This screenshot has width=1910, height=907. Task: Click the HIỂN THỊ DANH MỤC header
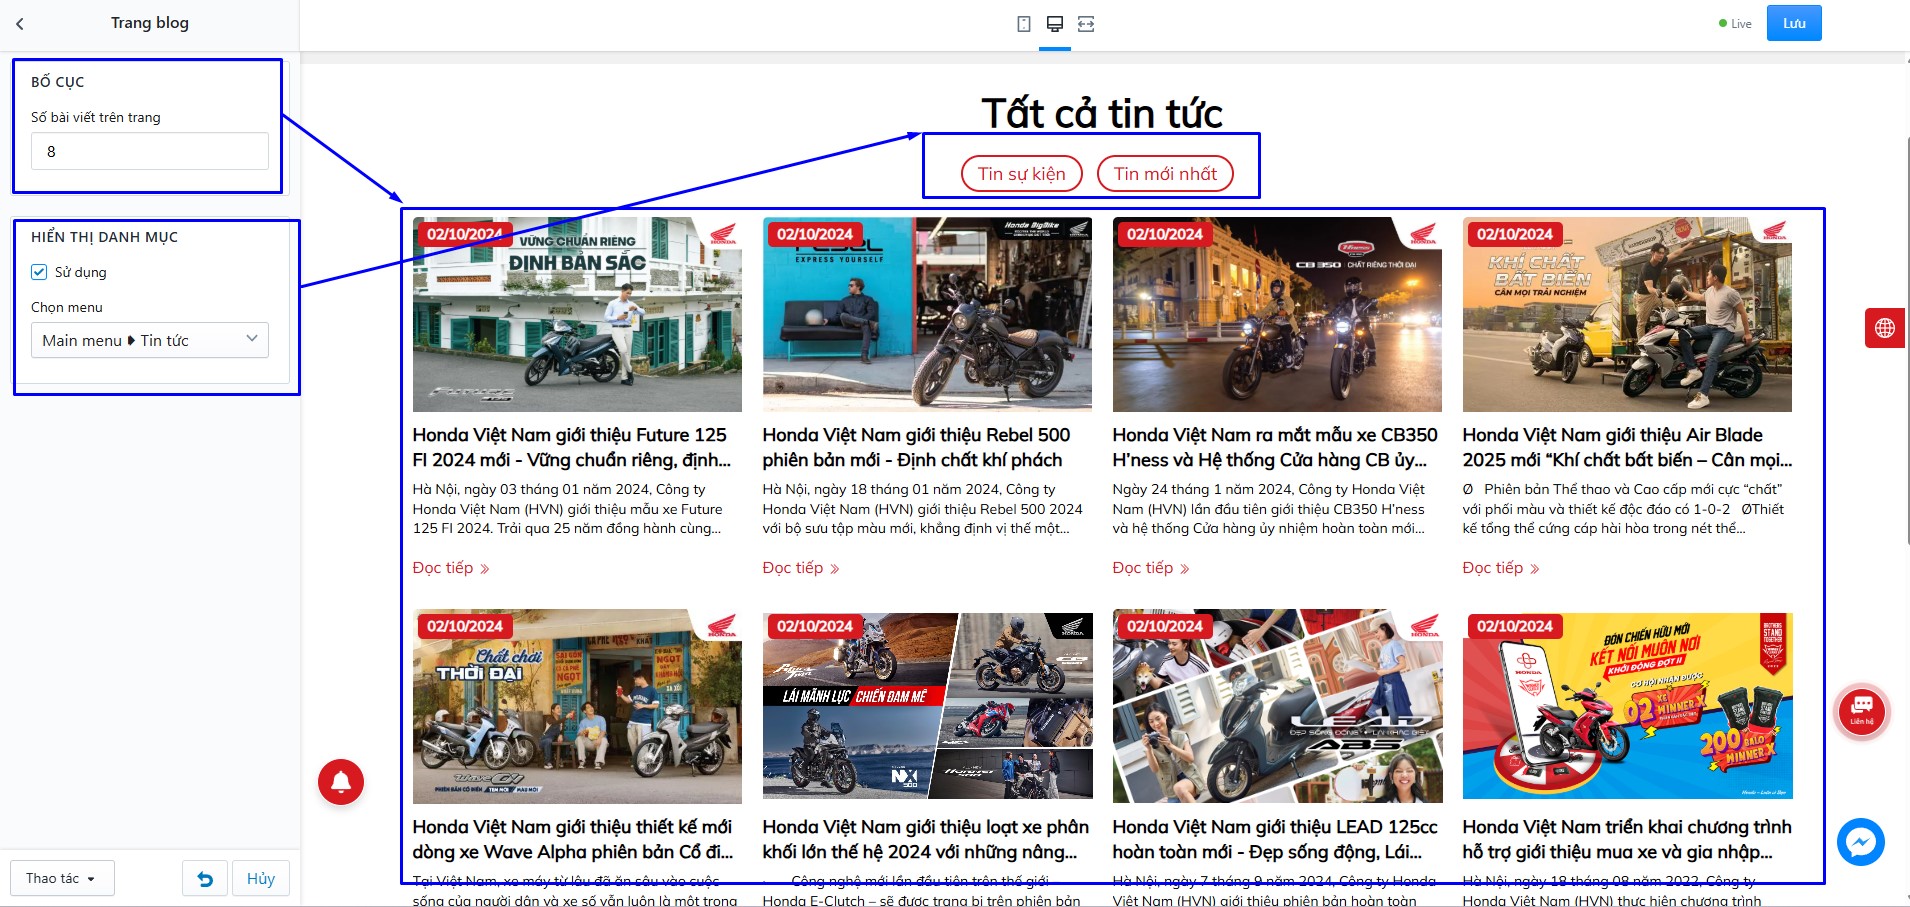[x=104, y=237]
